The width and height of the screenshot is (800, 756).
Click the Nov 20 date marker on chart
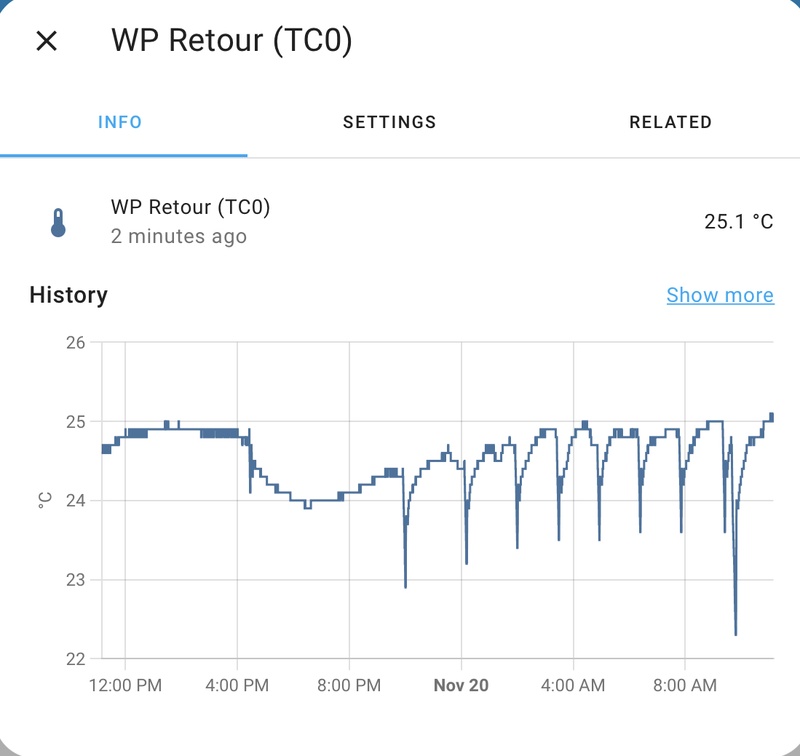tap(461, 686)
